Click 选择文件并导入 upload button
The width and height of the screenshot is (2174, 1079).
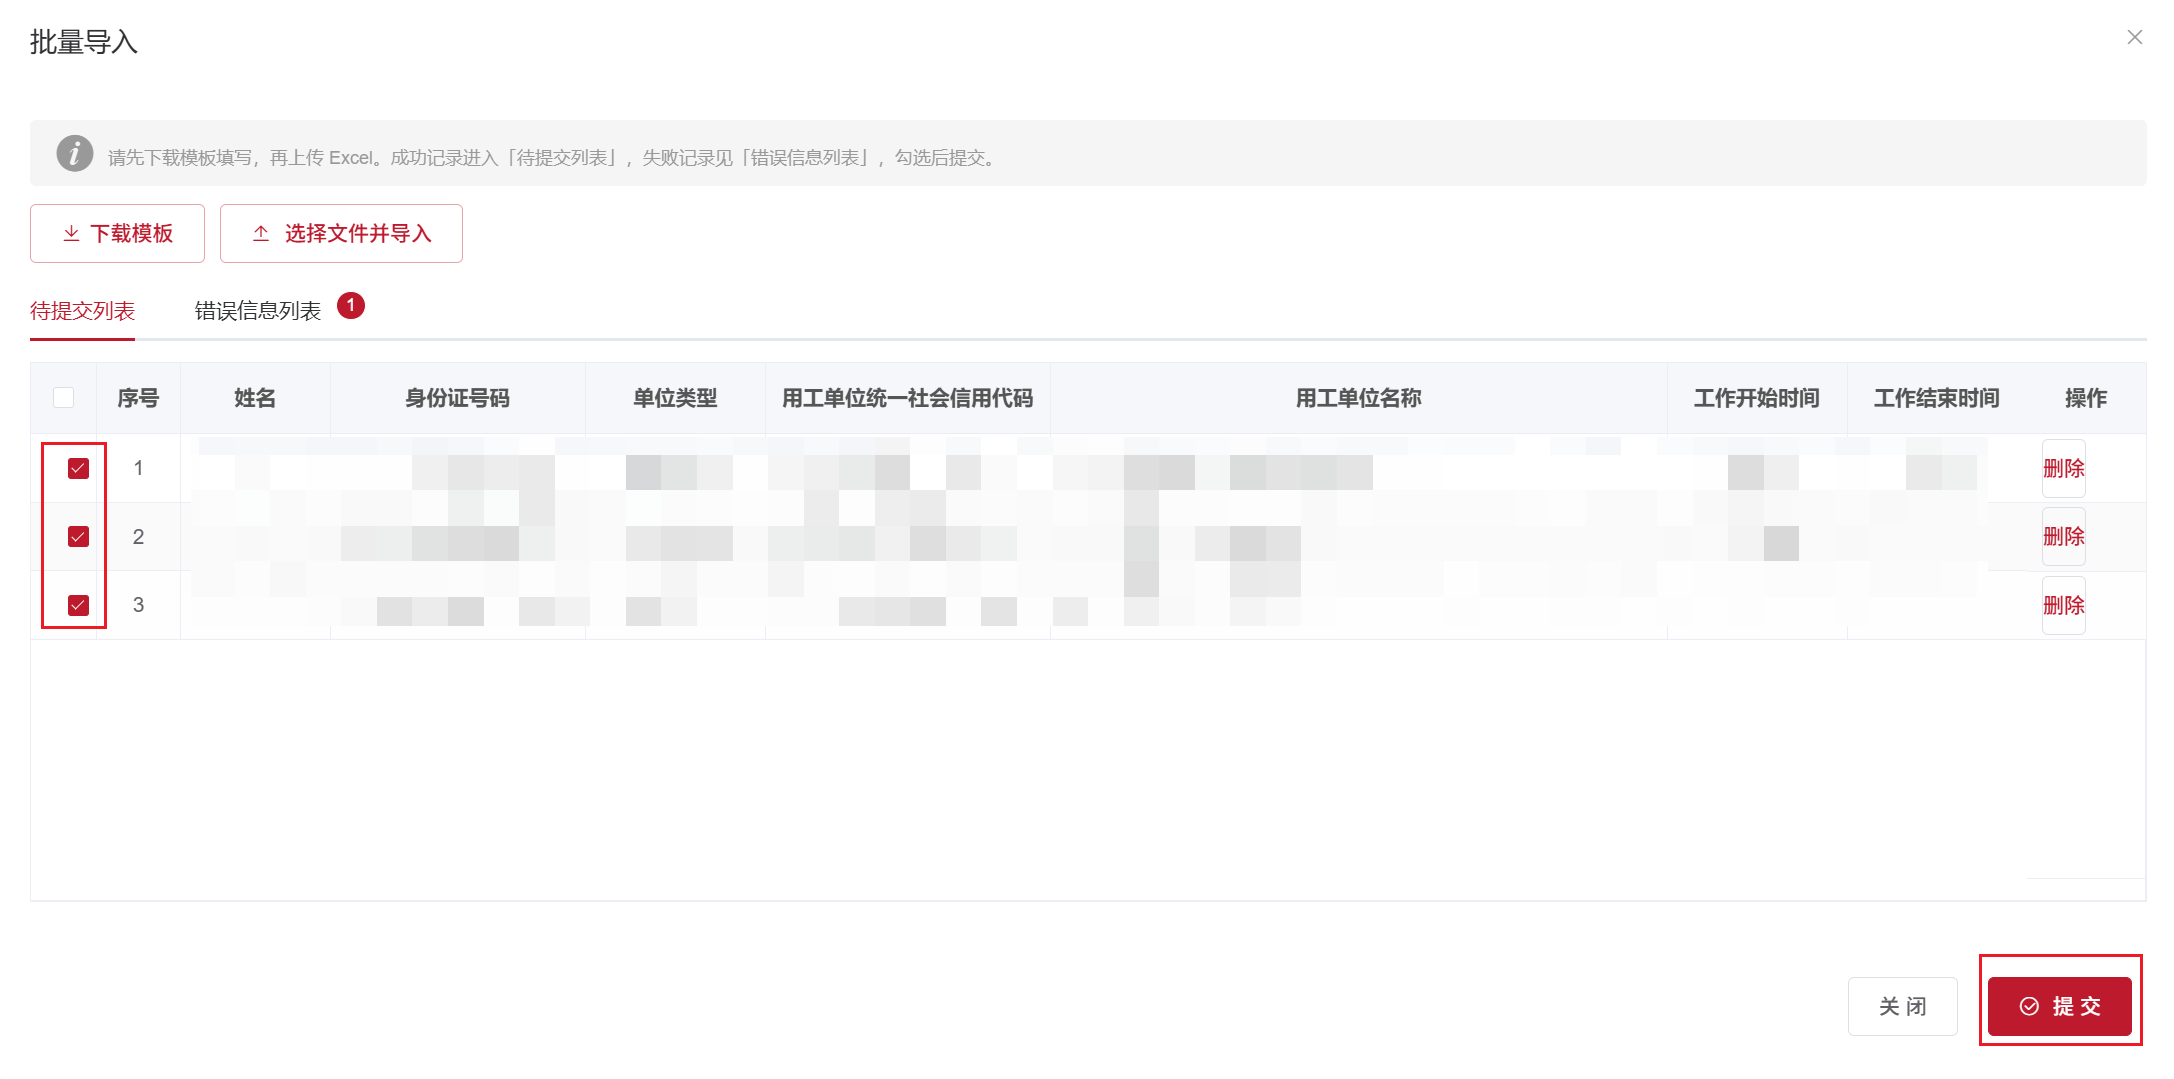pyautogui.click(x=341, y=234)
